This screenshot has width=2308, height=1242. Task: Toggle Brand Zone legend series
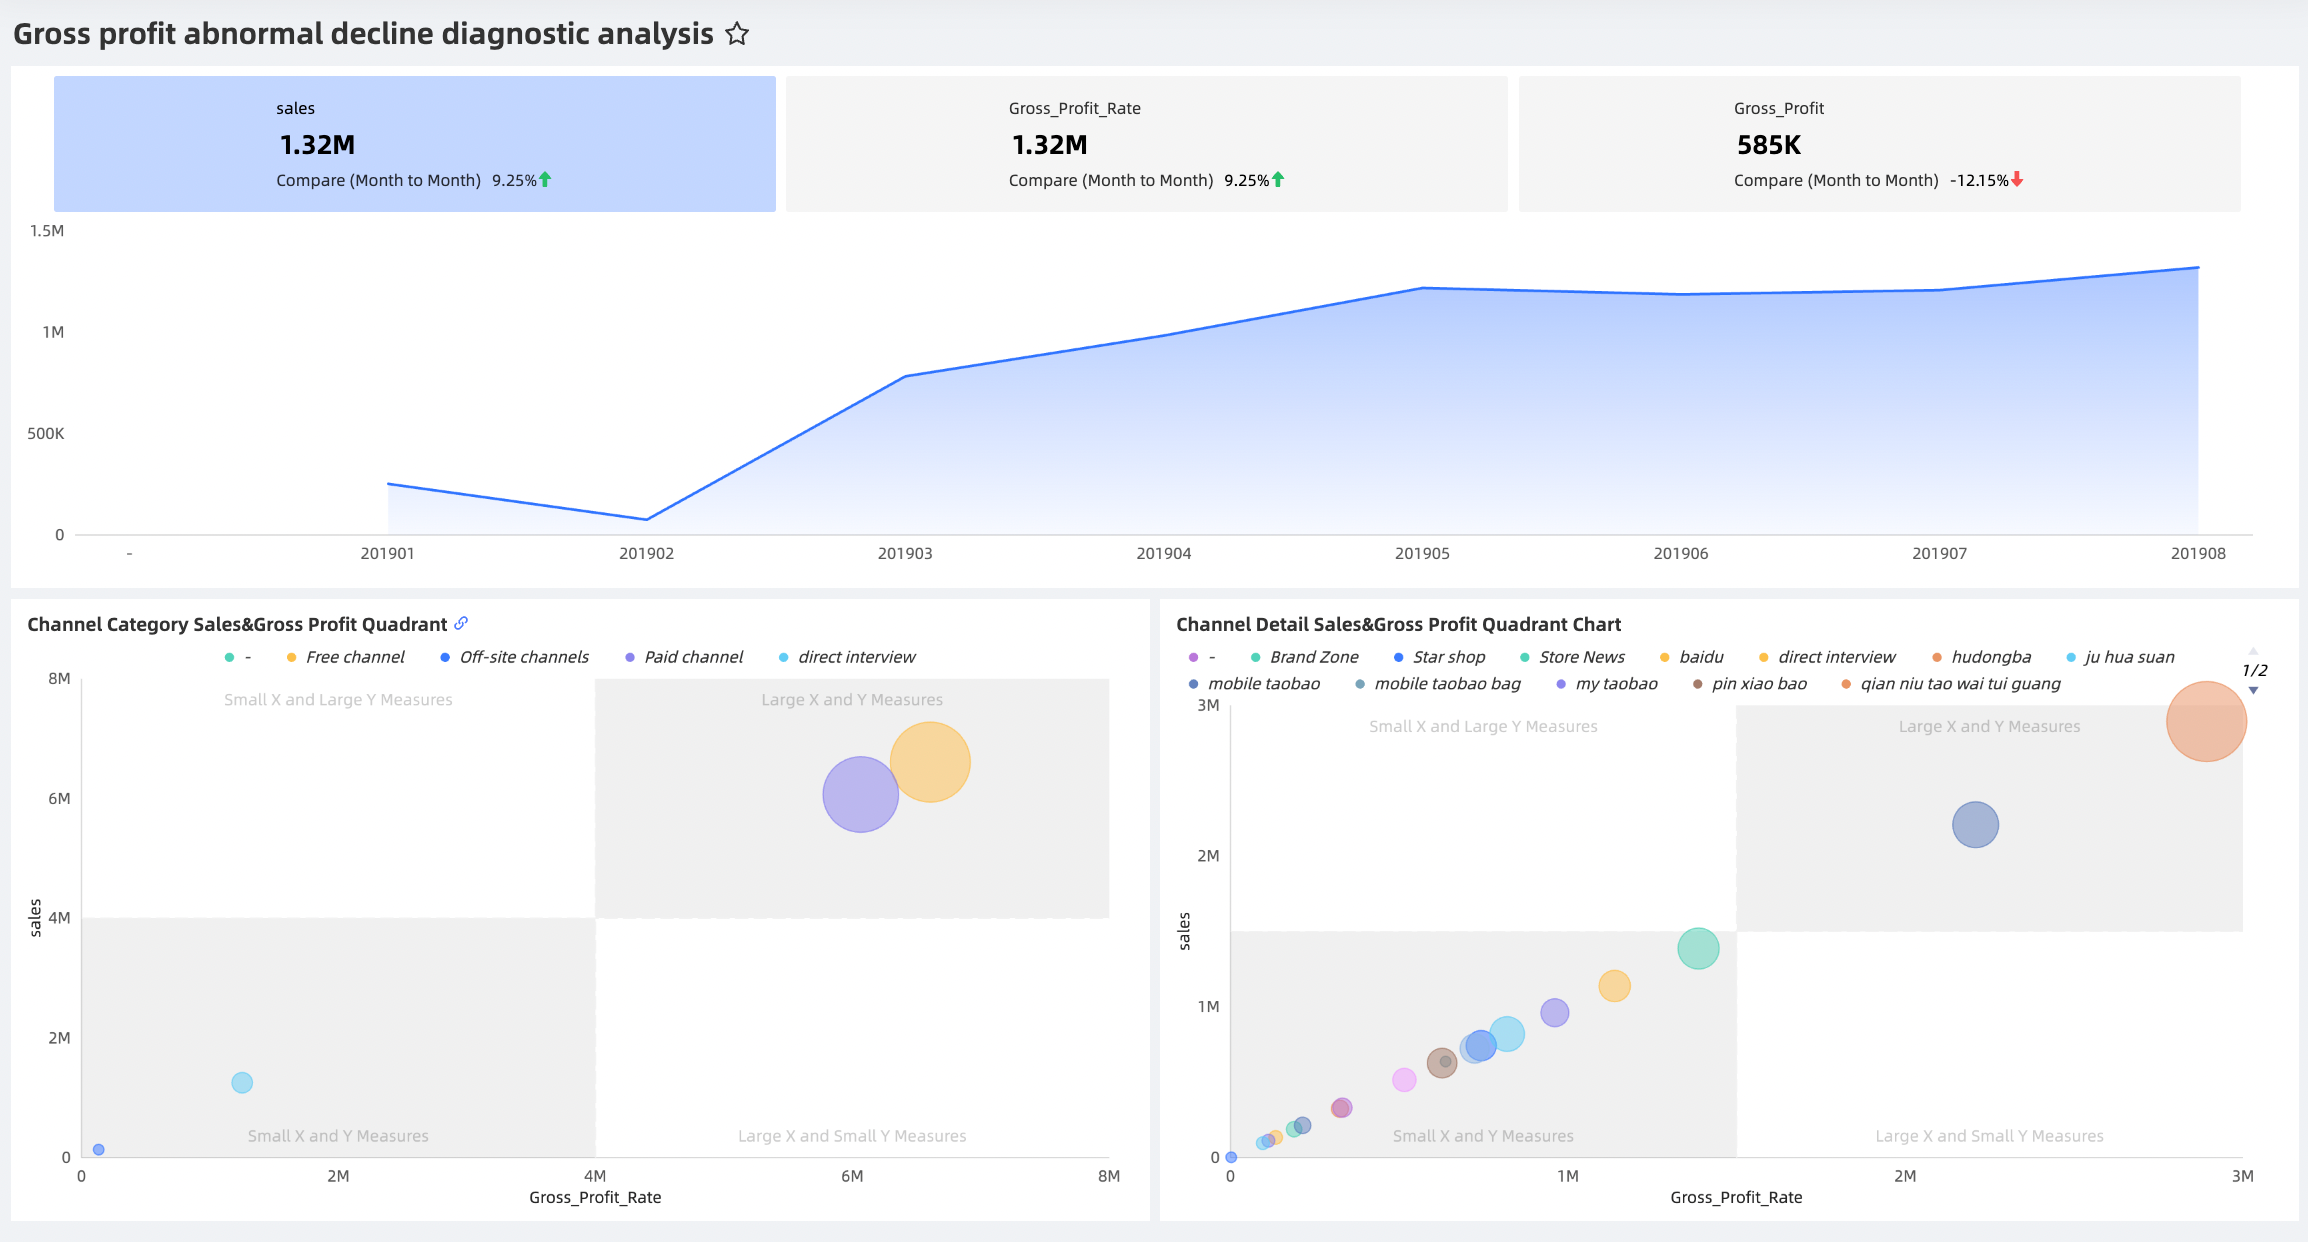[x=1313, y=657]
